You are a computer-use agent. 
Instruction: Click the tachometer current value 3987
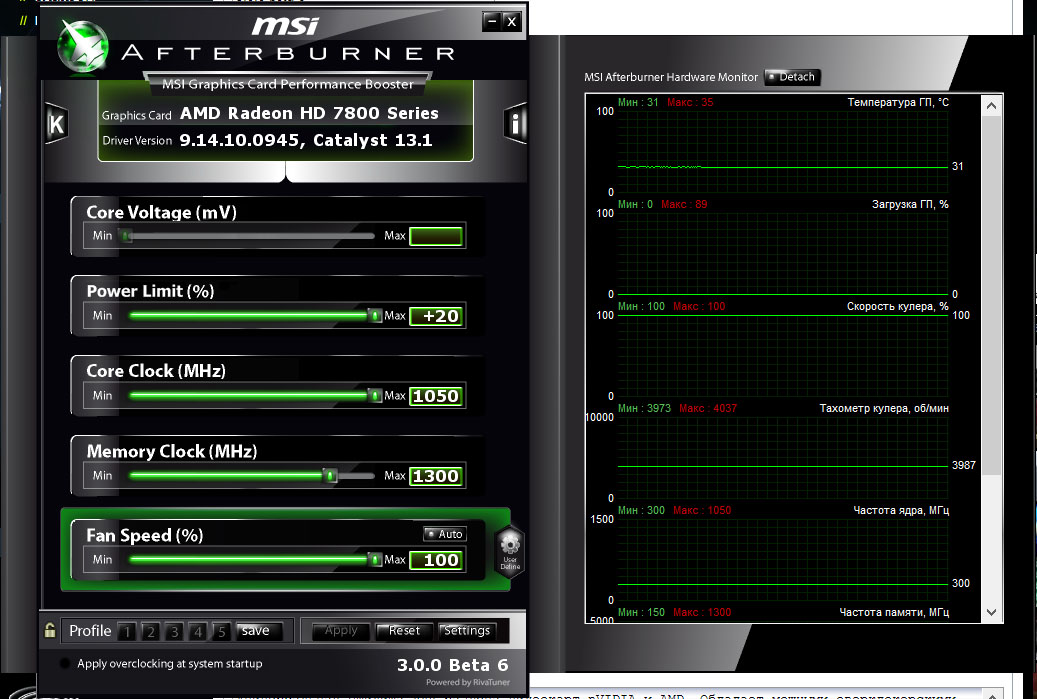click(x=964, y=465)
